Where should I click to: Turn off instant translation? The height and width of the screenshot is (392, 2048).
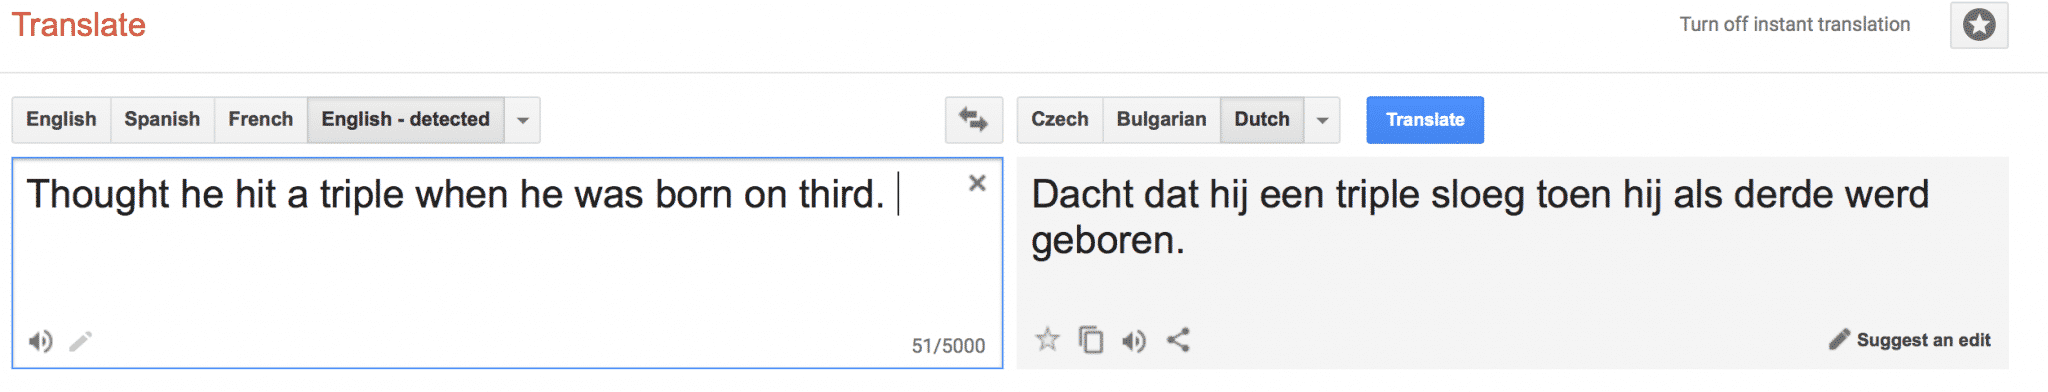click(1795, 24)
